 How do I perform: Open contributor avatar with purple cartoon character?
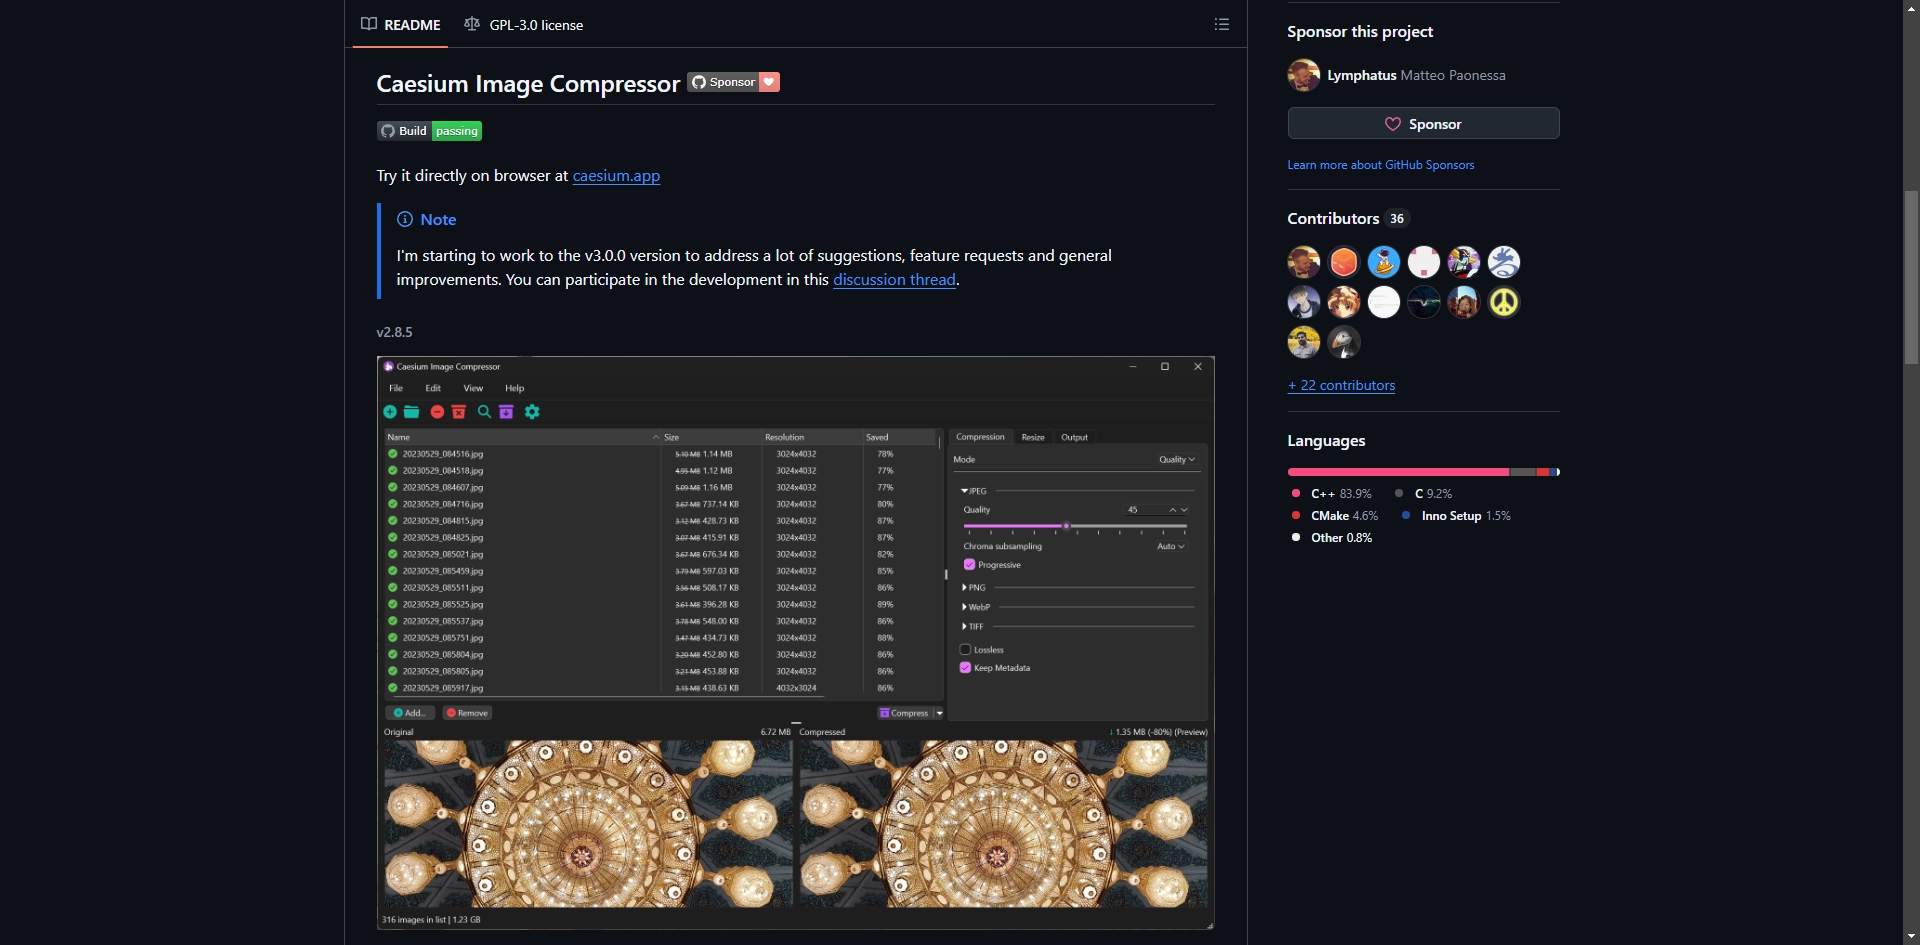click(x=1464, y=262)
